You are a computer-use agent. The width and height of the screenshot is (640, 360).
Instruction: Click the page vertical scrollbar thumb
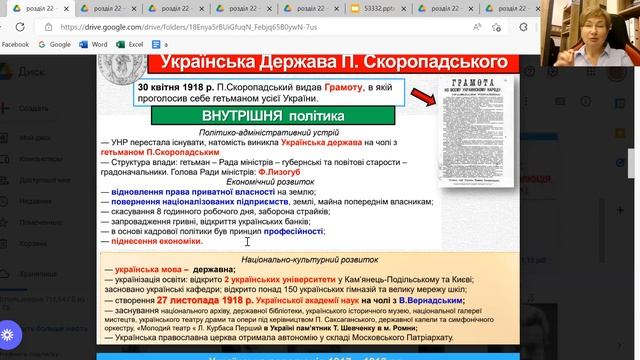coord(632,164)
